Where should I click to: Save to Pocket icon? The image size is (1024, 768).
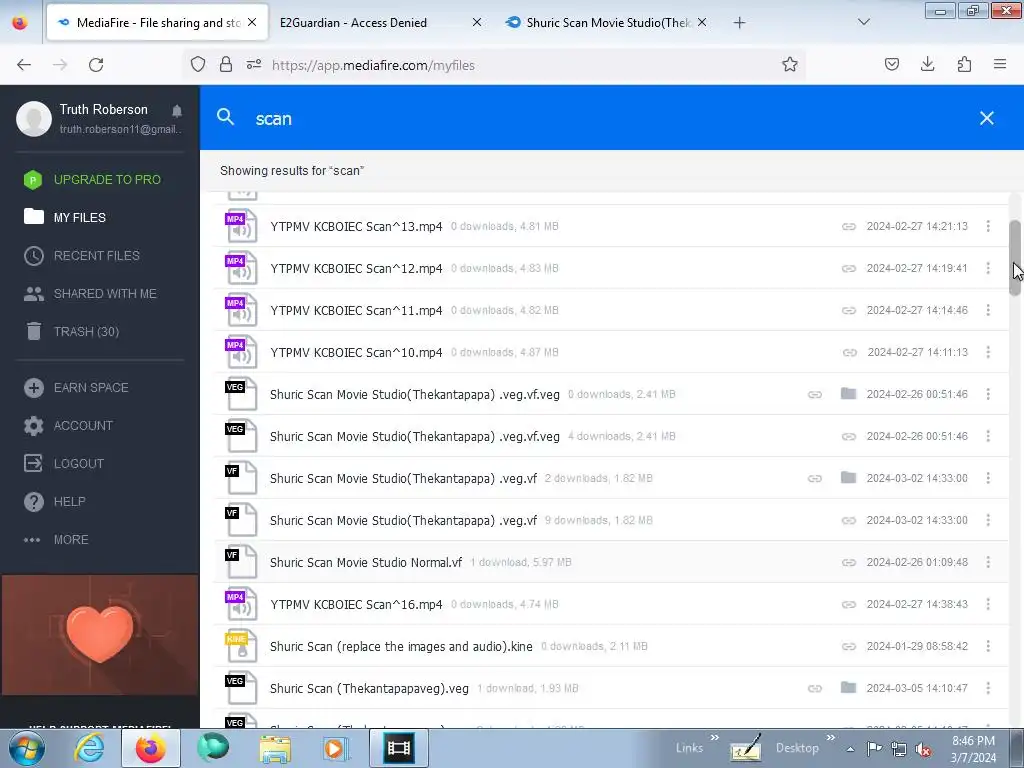coord(891,64)
